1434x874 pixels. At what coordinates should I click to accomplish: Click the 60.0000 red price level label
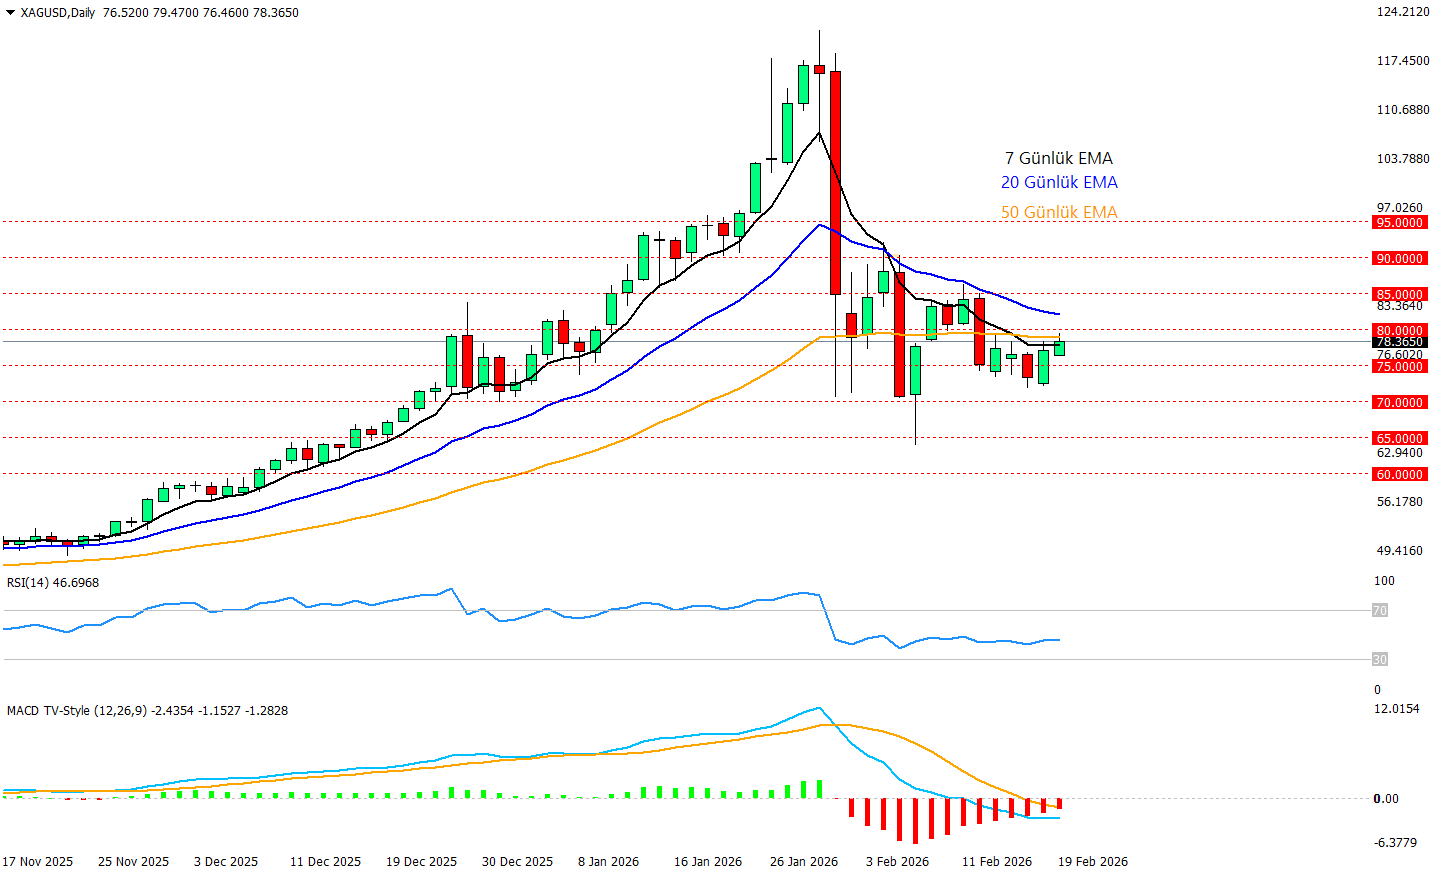(1399, 475)
